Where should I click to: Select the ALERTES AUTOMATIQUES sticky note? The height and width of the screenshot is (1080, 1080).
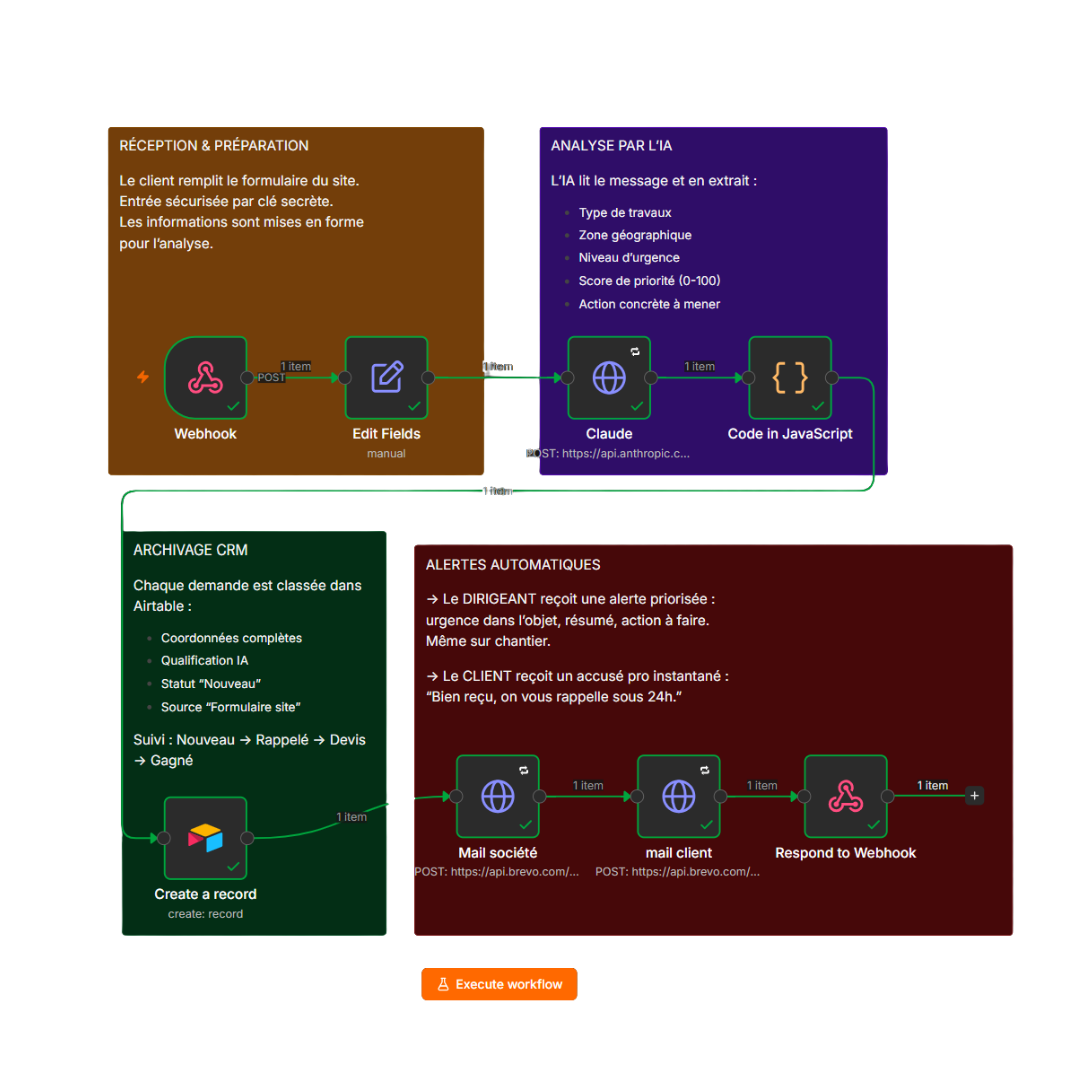point(512,565)
